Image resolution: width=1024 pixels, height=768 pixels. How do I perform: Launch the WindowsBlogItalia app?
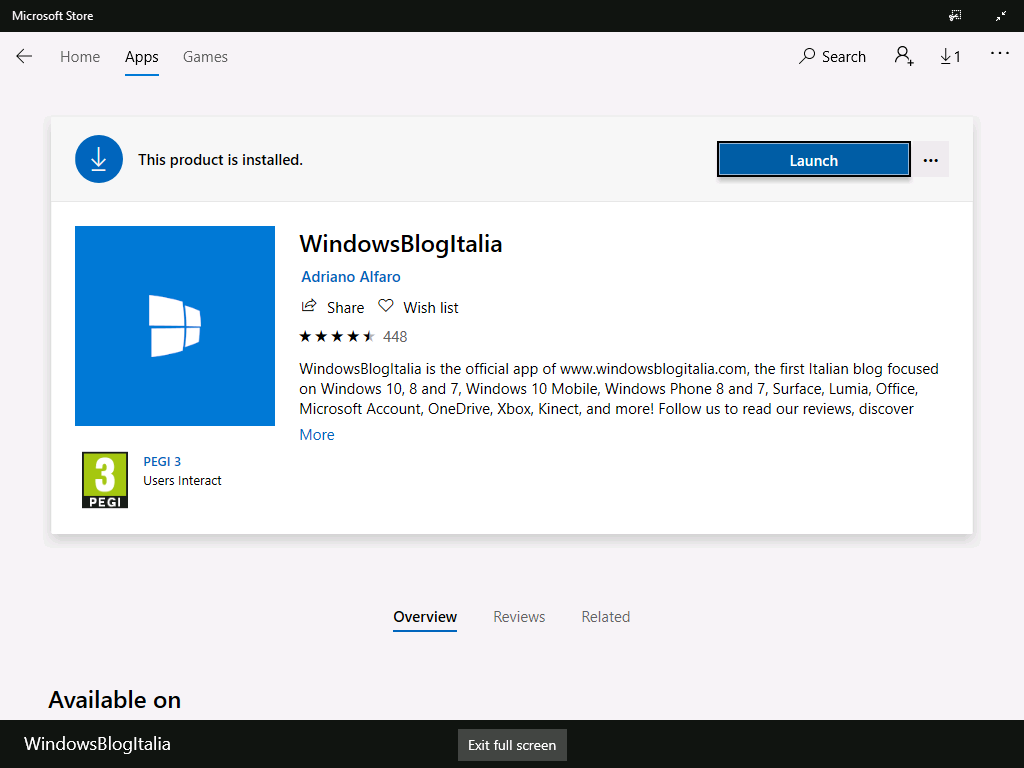coord(814,159)
